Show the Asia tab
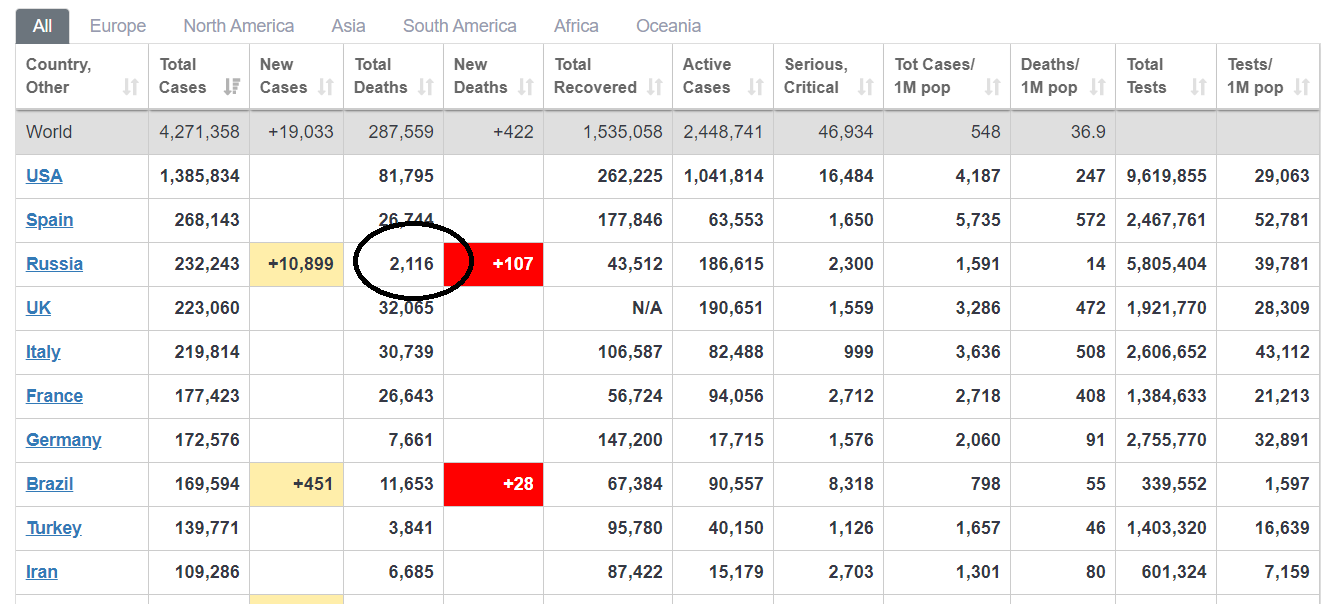Screen dimensions: 1333x604 pyautogui.click(x=349, y=26)
